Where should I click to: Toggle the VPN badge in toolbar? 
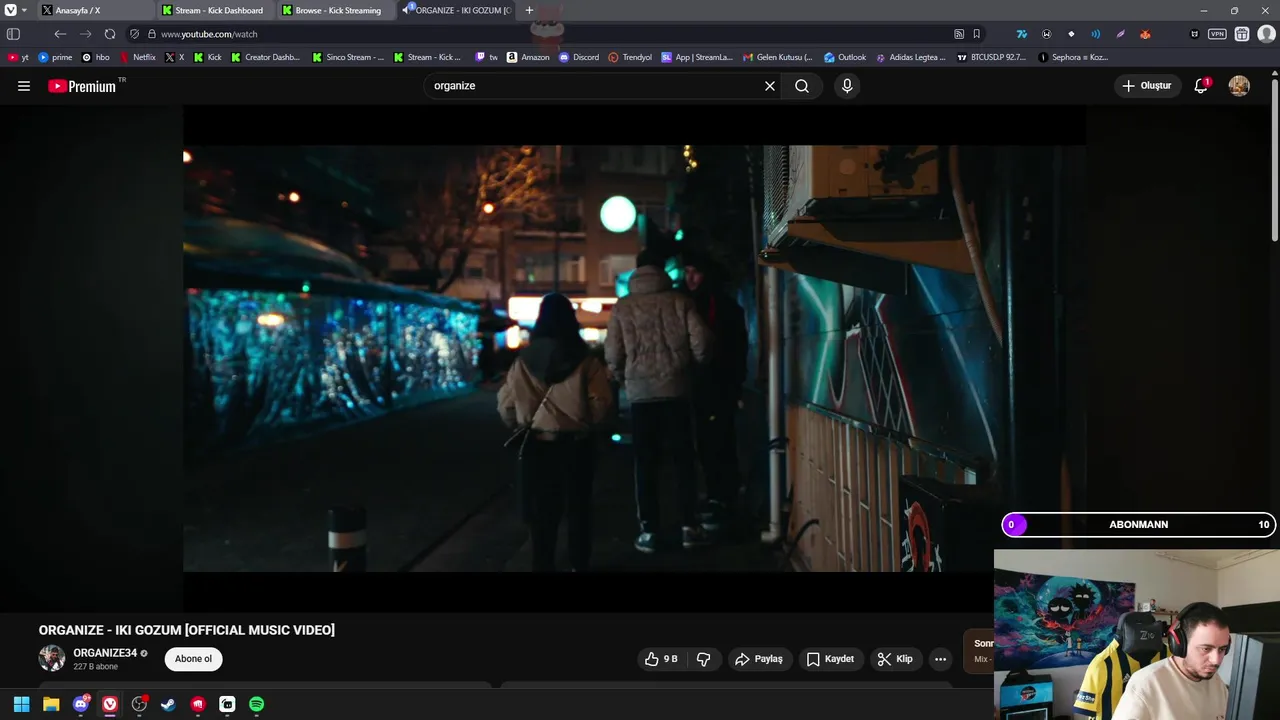(x=1217, y=34)
